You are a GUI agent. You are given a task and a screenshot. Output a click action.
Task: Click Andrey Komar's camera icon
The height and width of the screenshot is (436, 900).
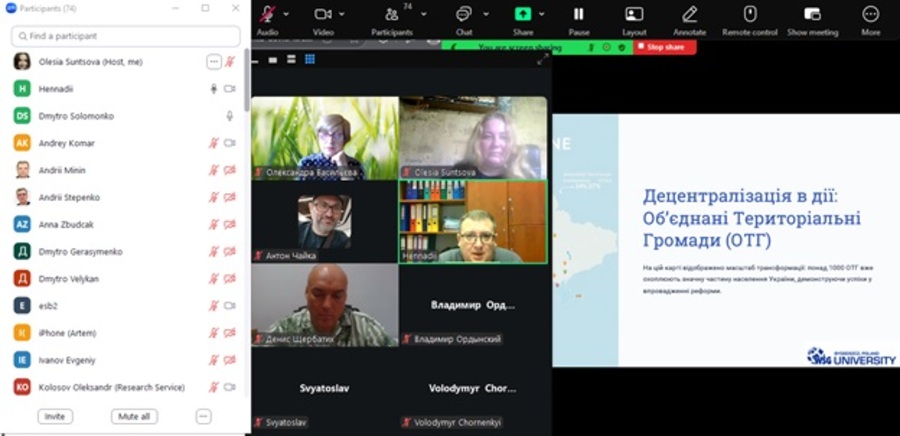pos(230,143)
